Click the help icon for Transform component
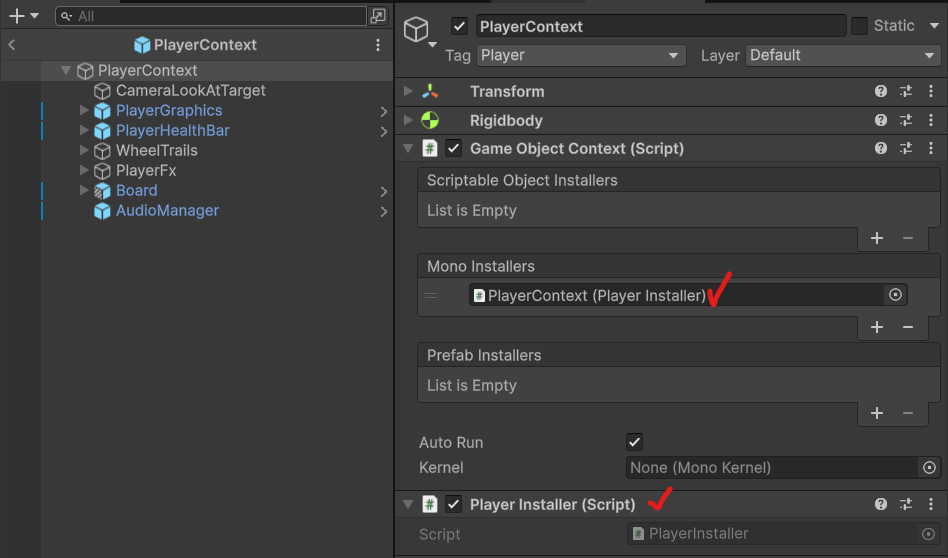948x558 pixels. (x=881, y=91)
